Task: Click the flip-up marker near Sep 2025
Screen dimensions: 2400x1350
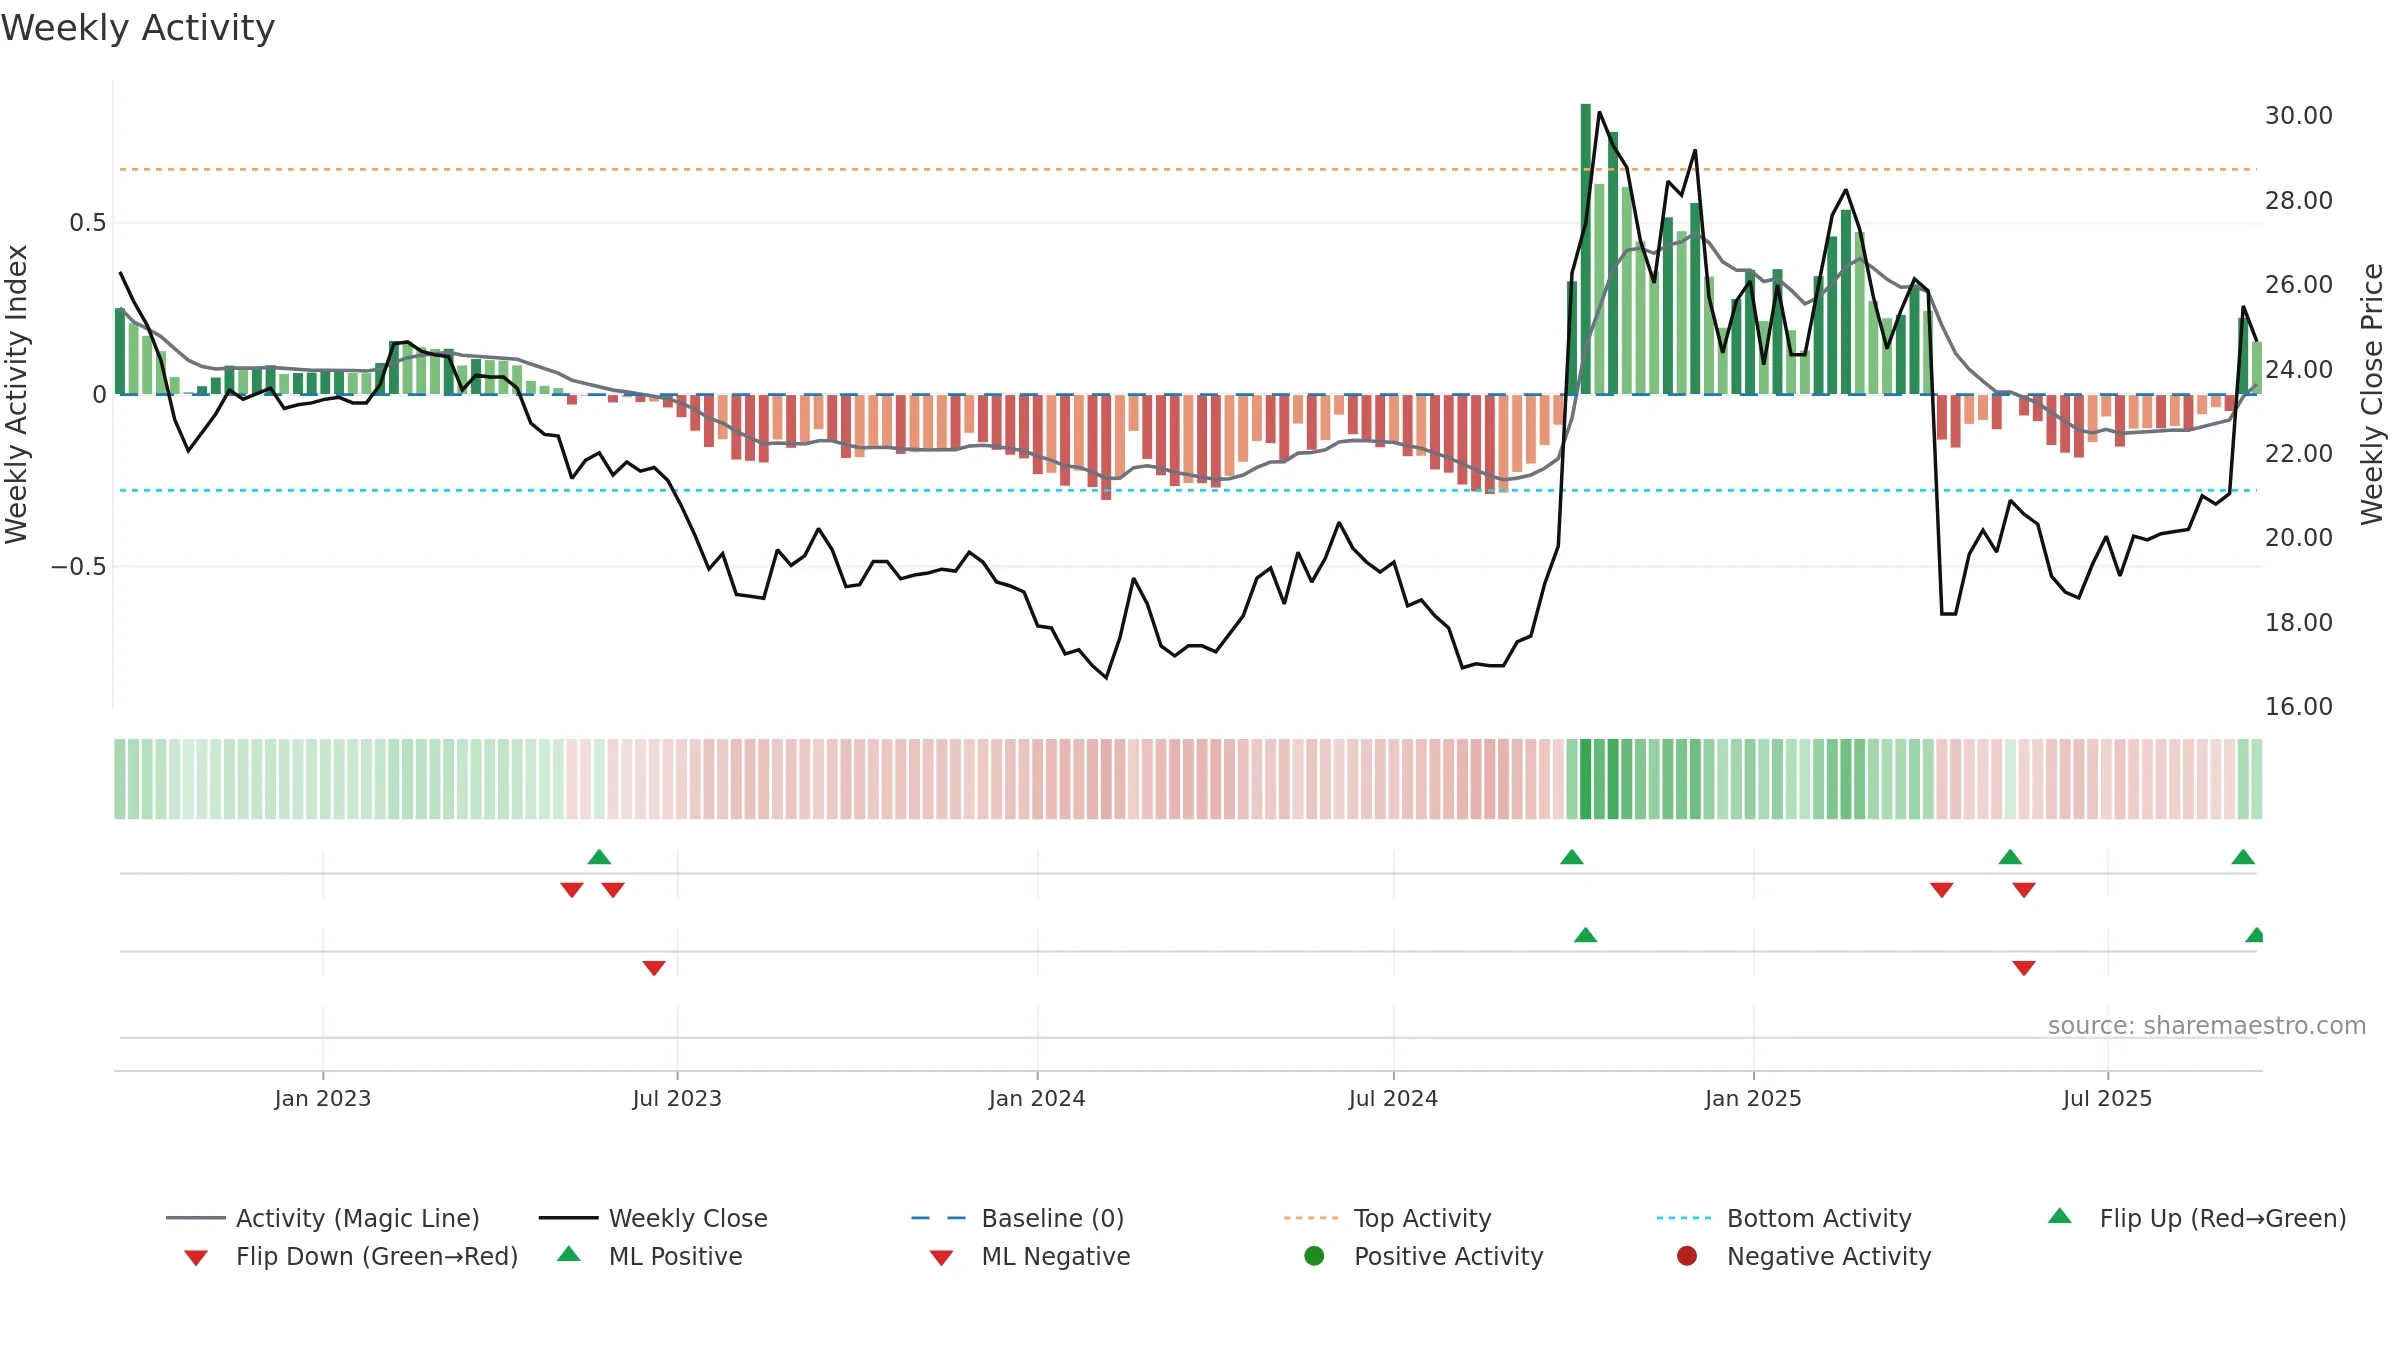Action: [x=2243, y=857]
